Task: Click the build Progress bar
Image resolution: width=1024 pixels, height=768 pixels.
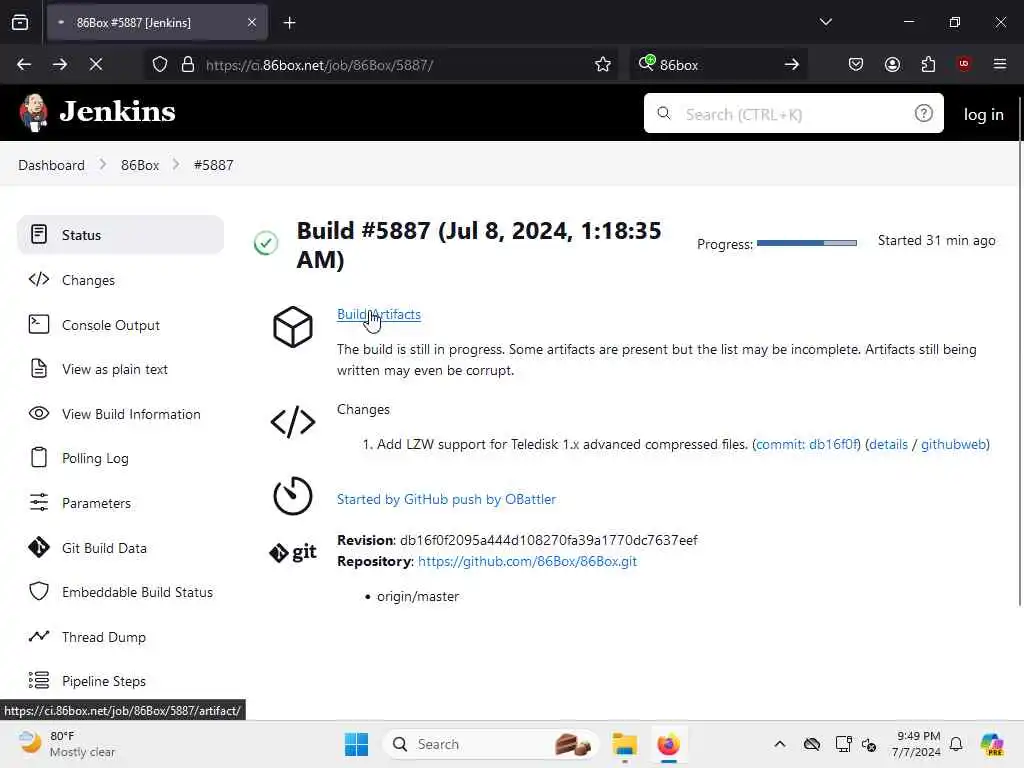Action: pos(807,243)
